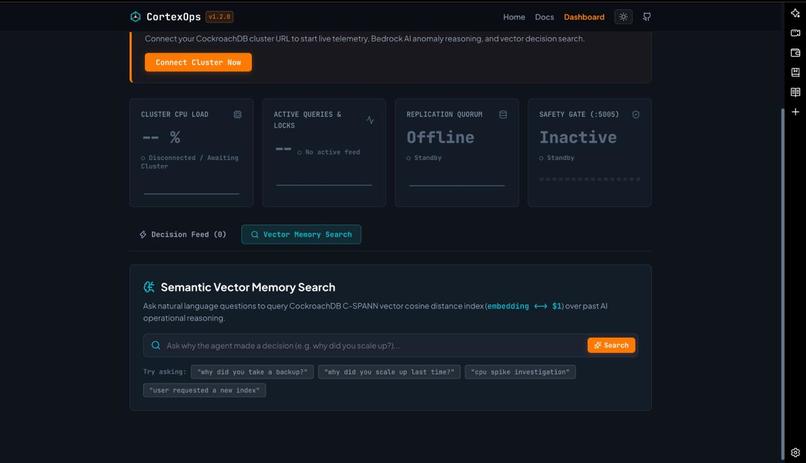The width and height of the screenshot is (806, 463).
Task: Open the reading book icon in browser sidebar
Action: click(795, 92)
